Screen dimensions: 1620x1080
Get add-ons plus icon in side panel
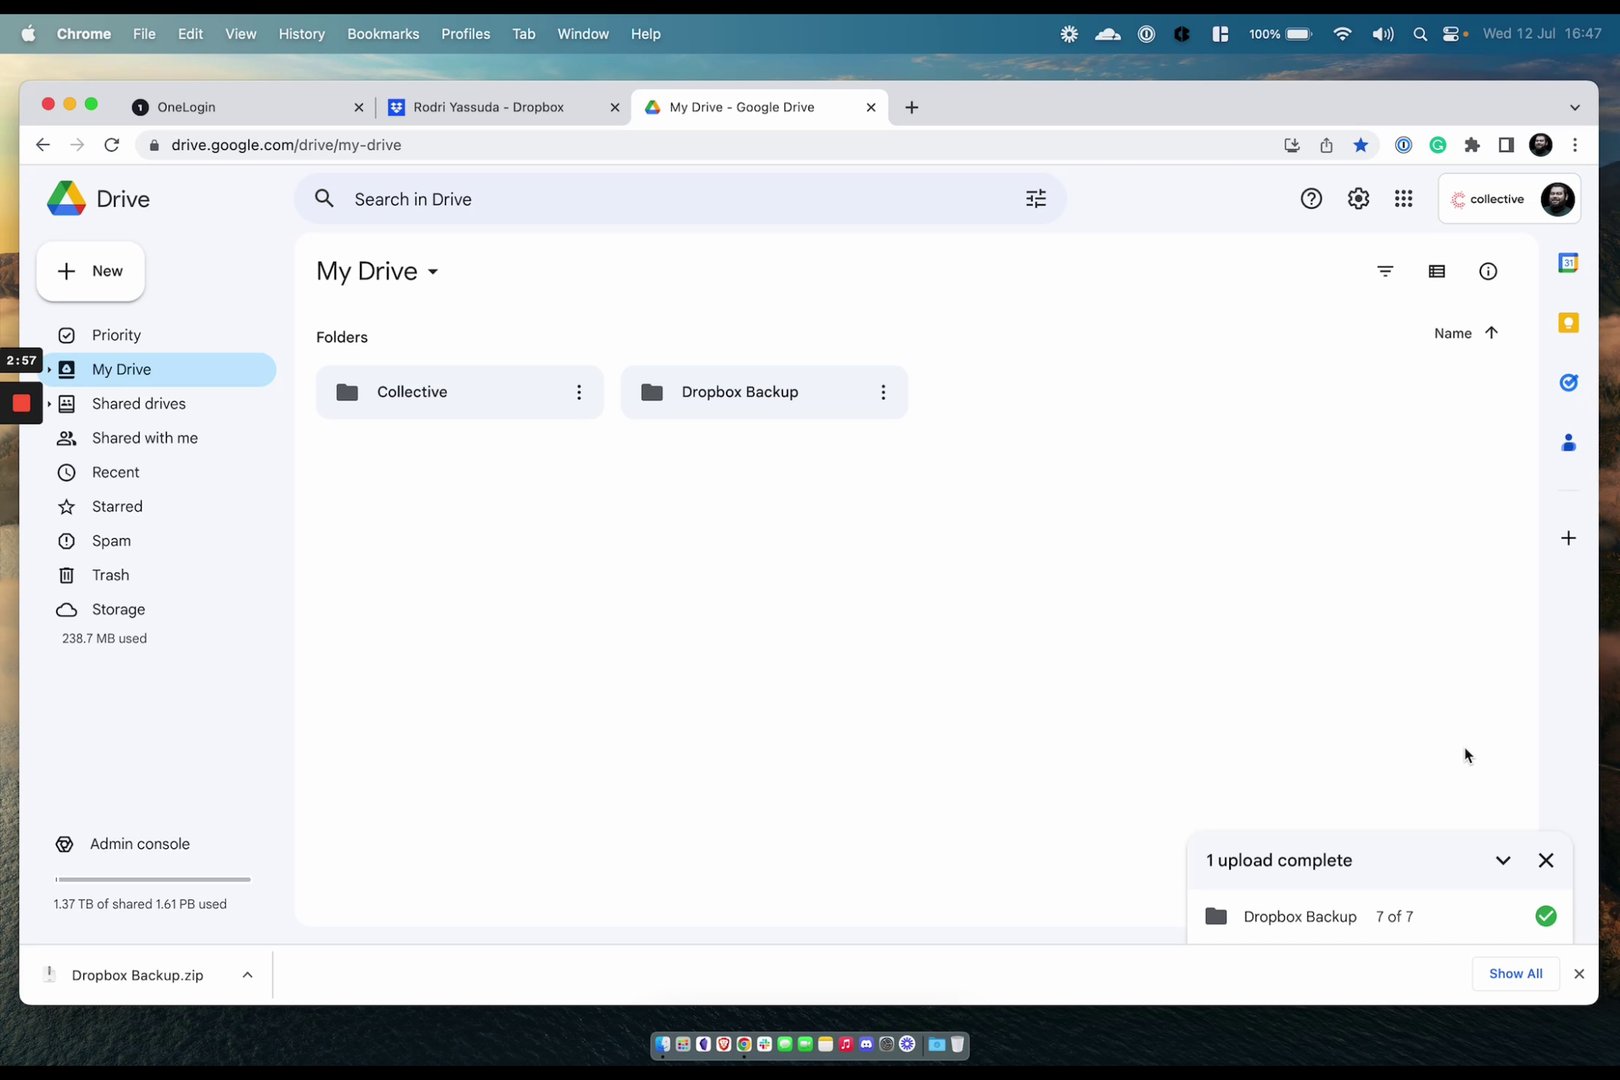pos(1568,538)
